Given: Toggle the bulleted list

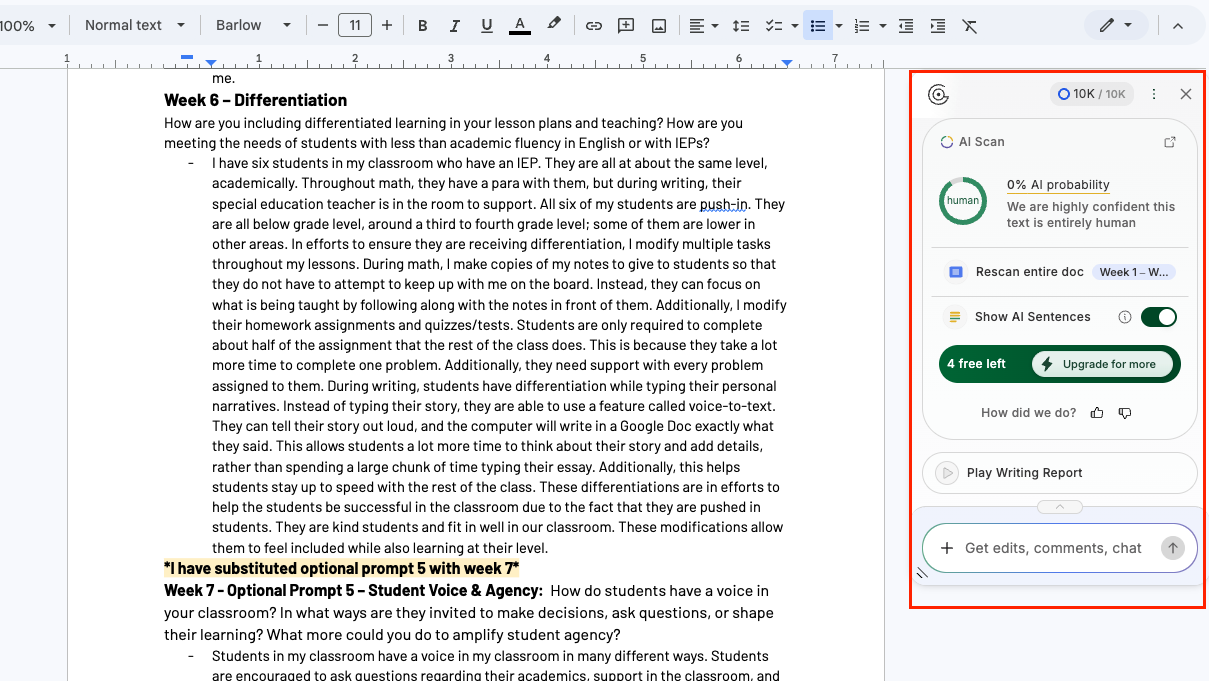Looking at the screenshot, I should (818, 26).
